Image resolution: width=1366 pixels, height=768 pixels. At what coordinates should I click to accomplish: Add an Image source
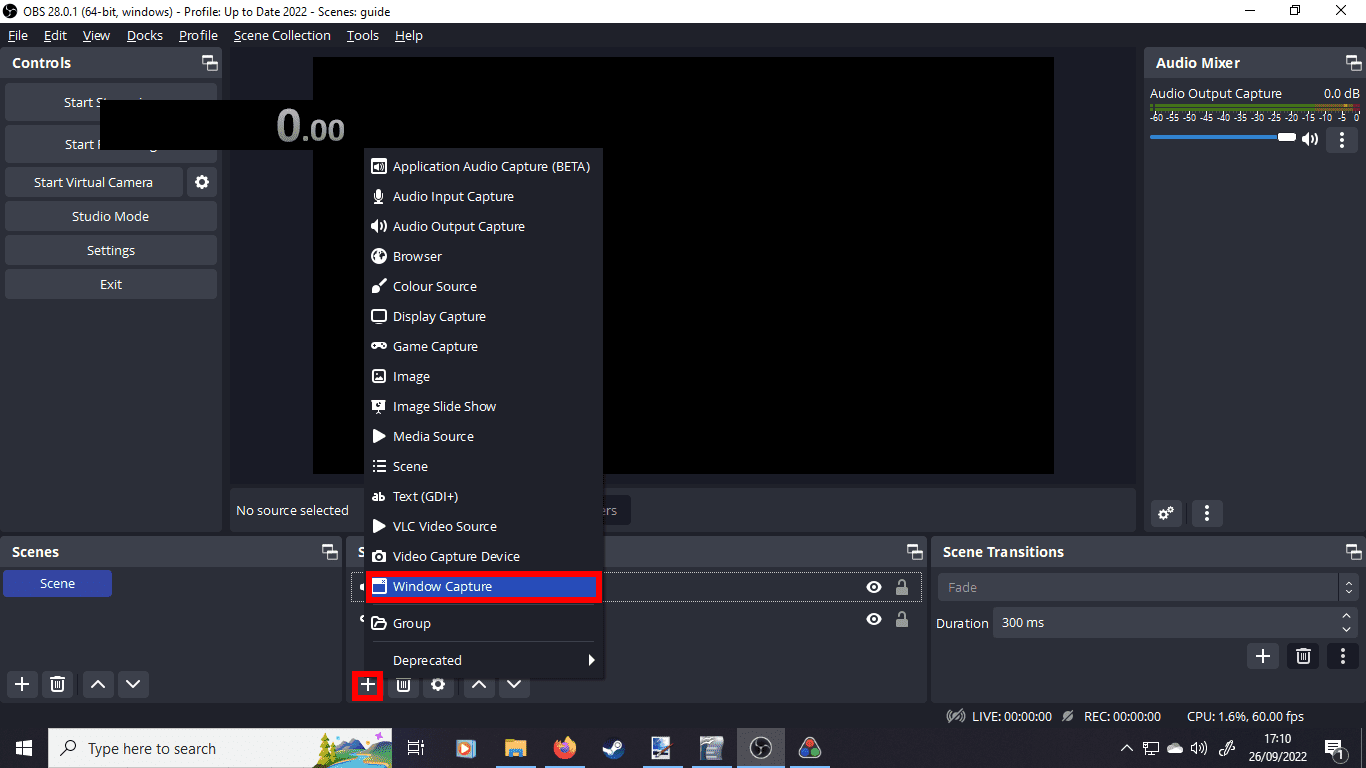484,377
